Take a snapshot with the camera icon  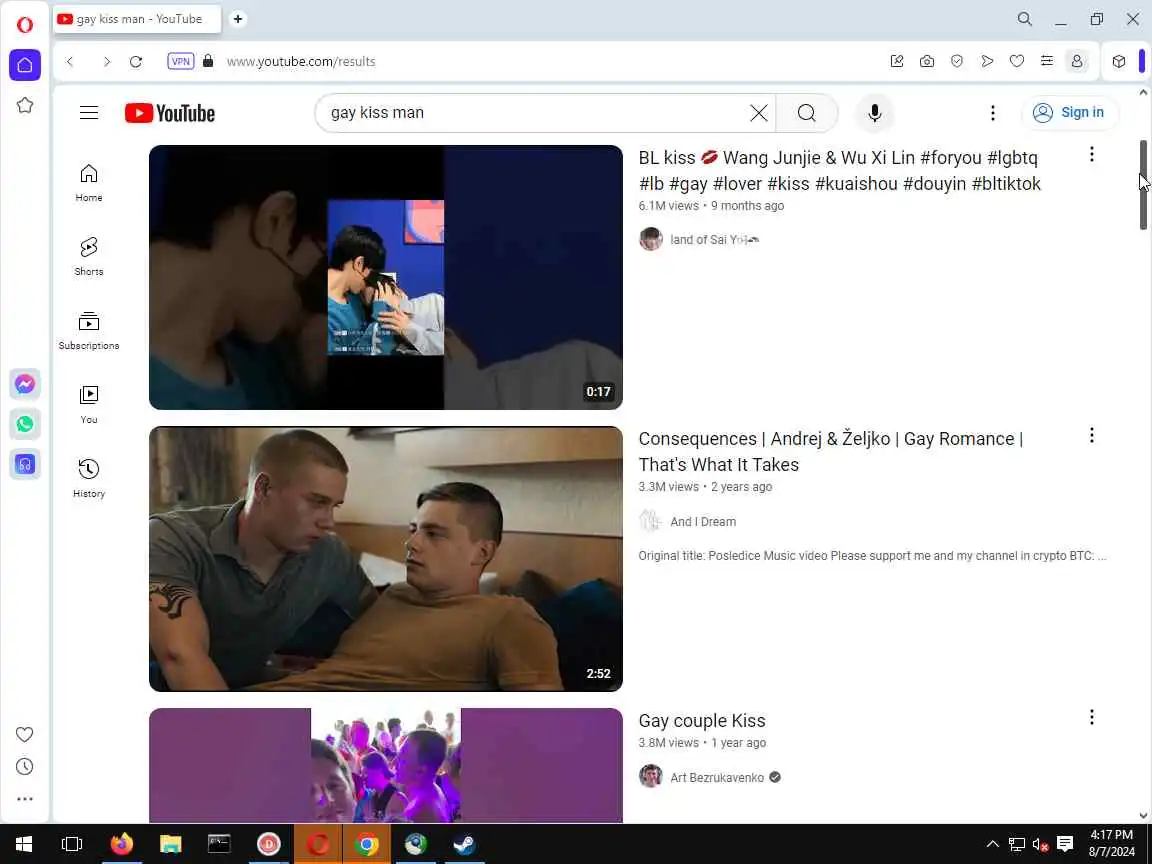927,62
